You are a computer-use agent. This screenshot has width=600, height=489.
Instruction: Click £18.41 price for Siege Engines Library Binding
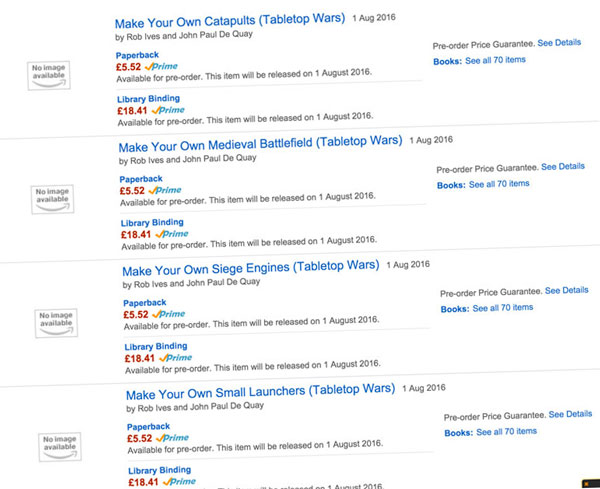pyautogui.click(x=140, y=359)
